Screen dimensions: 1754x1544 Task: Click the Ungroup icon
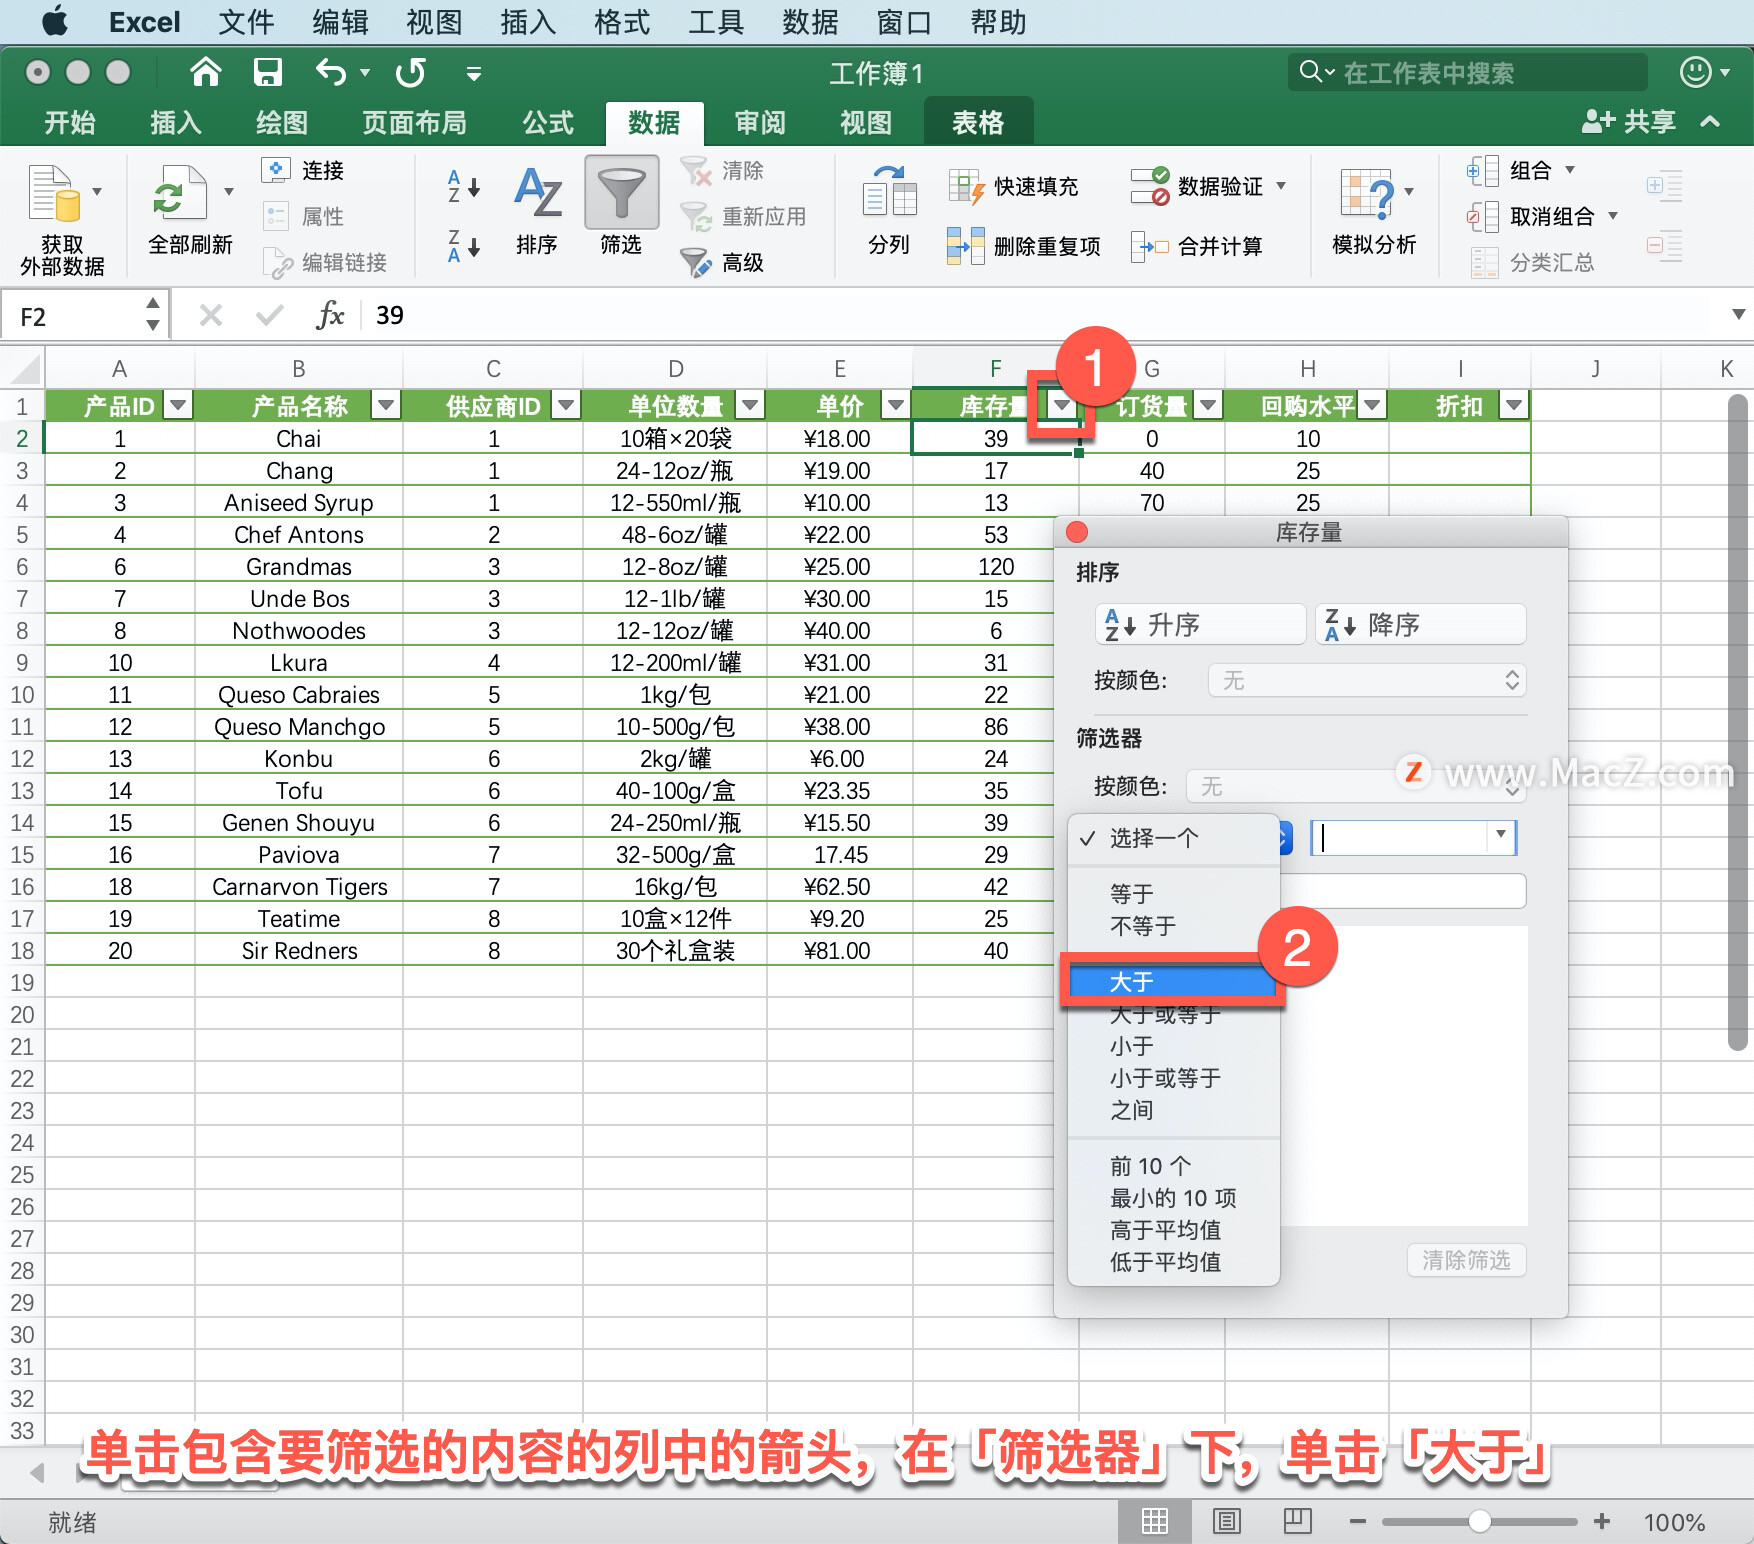pos(1483,216)
